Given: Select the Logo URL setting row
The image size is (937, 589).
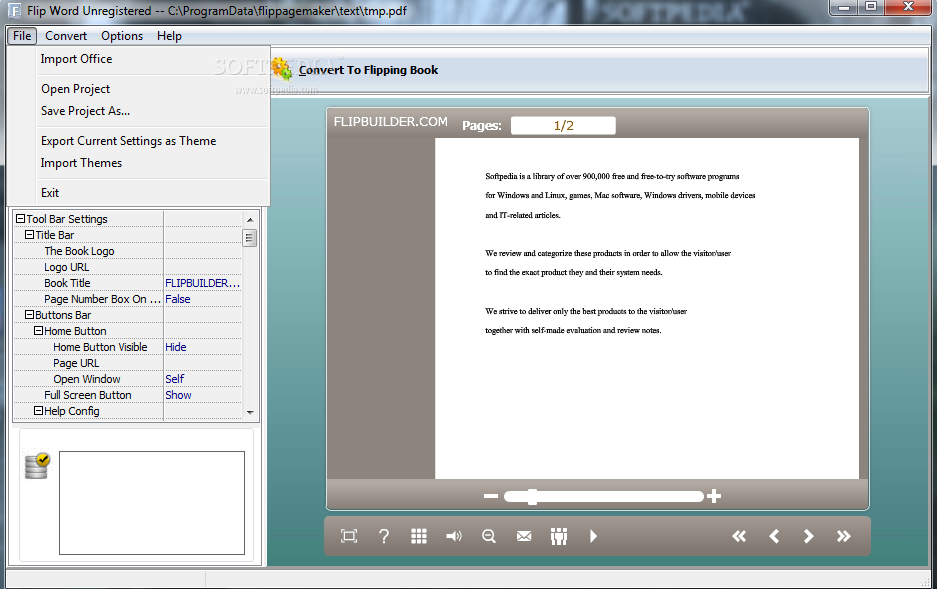Looking at the screenshot, I should click(x=128, y=267).
